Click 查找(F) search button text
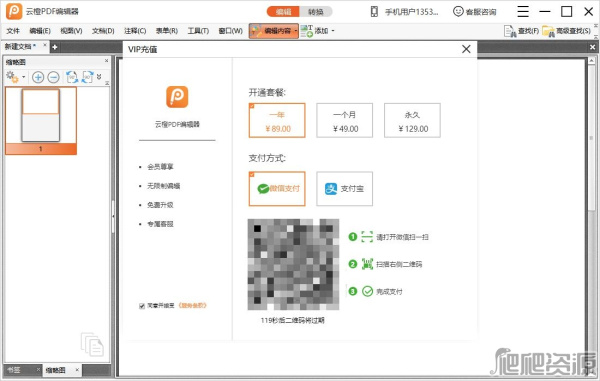Screen dimensions: 600x381 pyautogui.click(x=528, y=31)
